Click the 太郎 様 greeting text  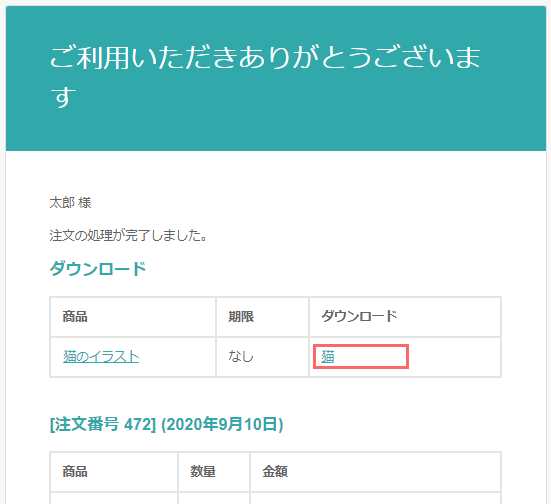coord(70,203)
